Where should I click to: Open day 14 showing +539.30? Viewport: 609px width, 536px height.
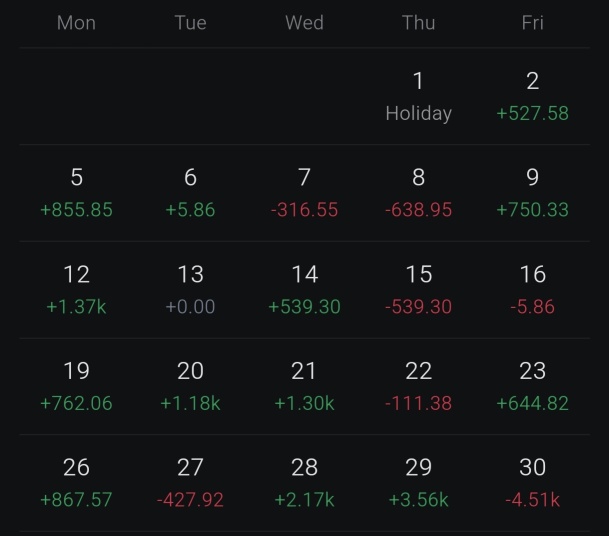tap(304, 290)
